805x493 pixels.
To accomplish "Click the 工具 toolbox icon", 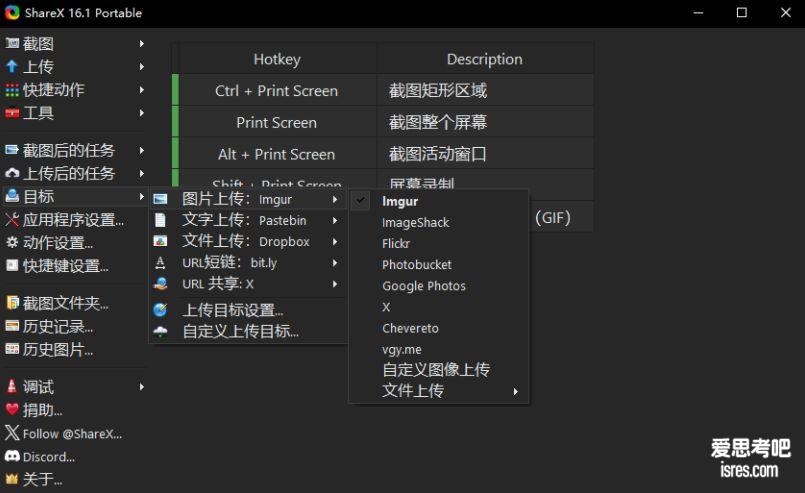I will tap(12, 112).
